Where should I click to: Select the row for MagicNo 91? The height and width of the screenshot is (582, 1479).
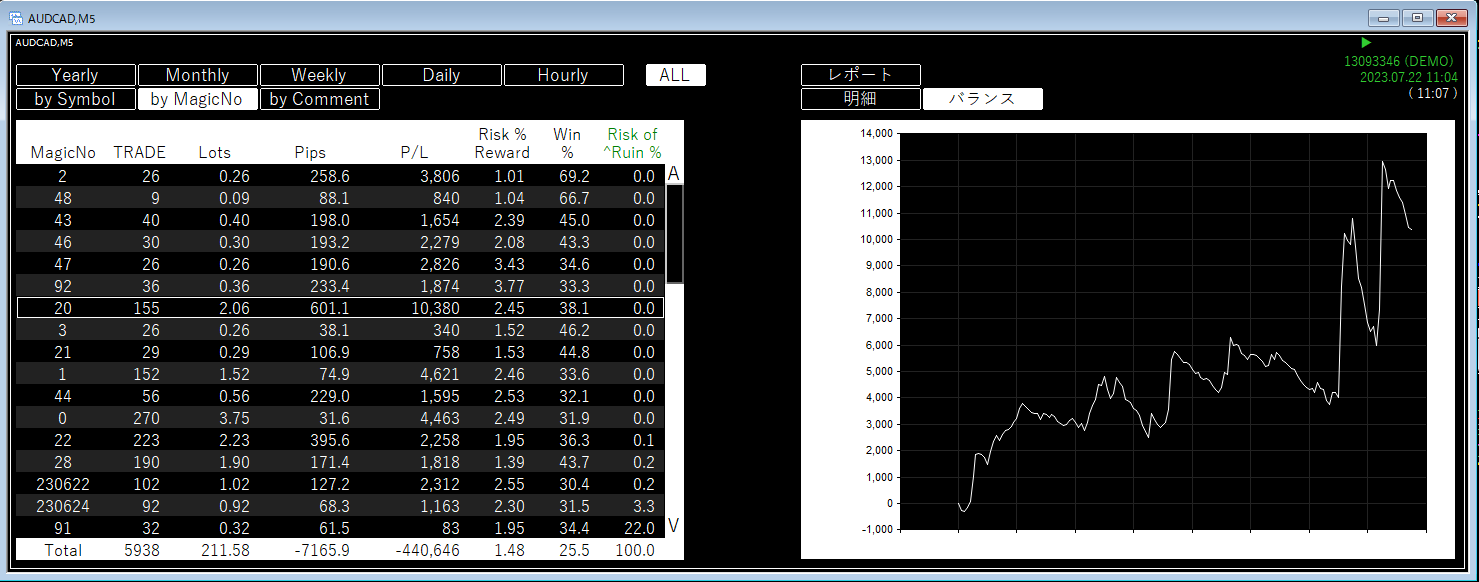pos(340,528)
